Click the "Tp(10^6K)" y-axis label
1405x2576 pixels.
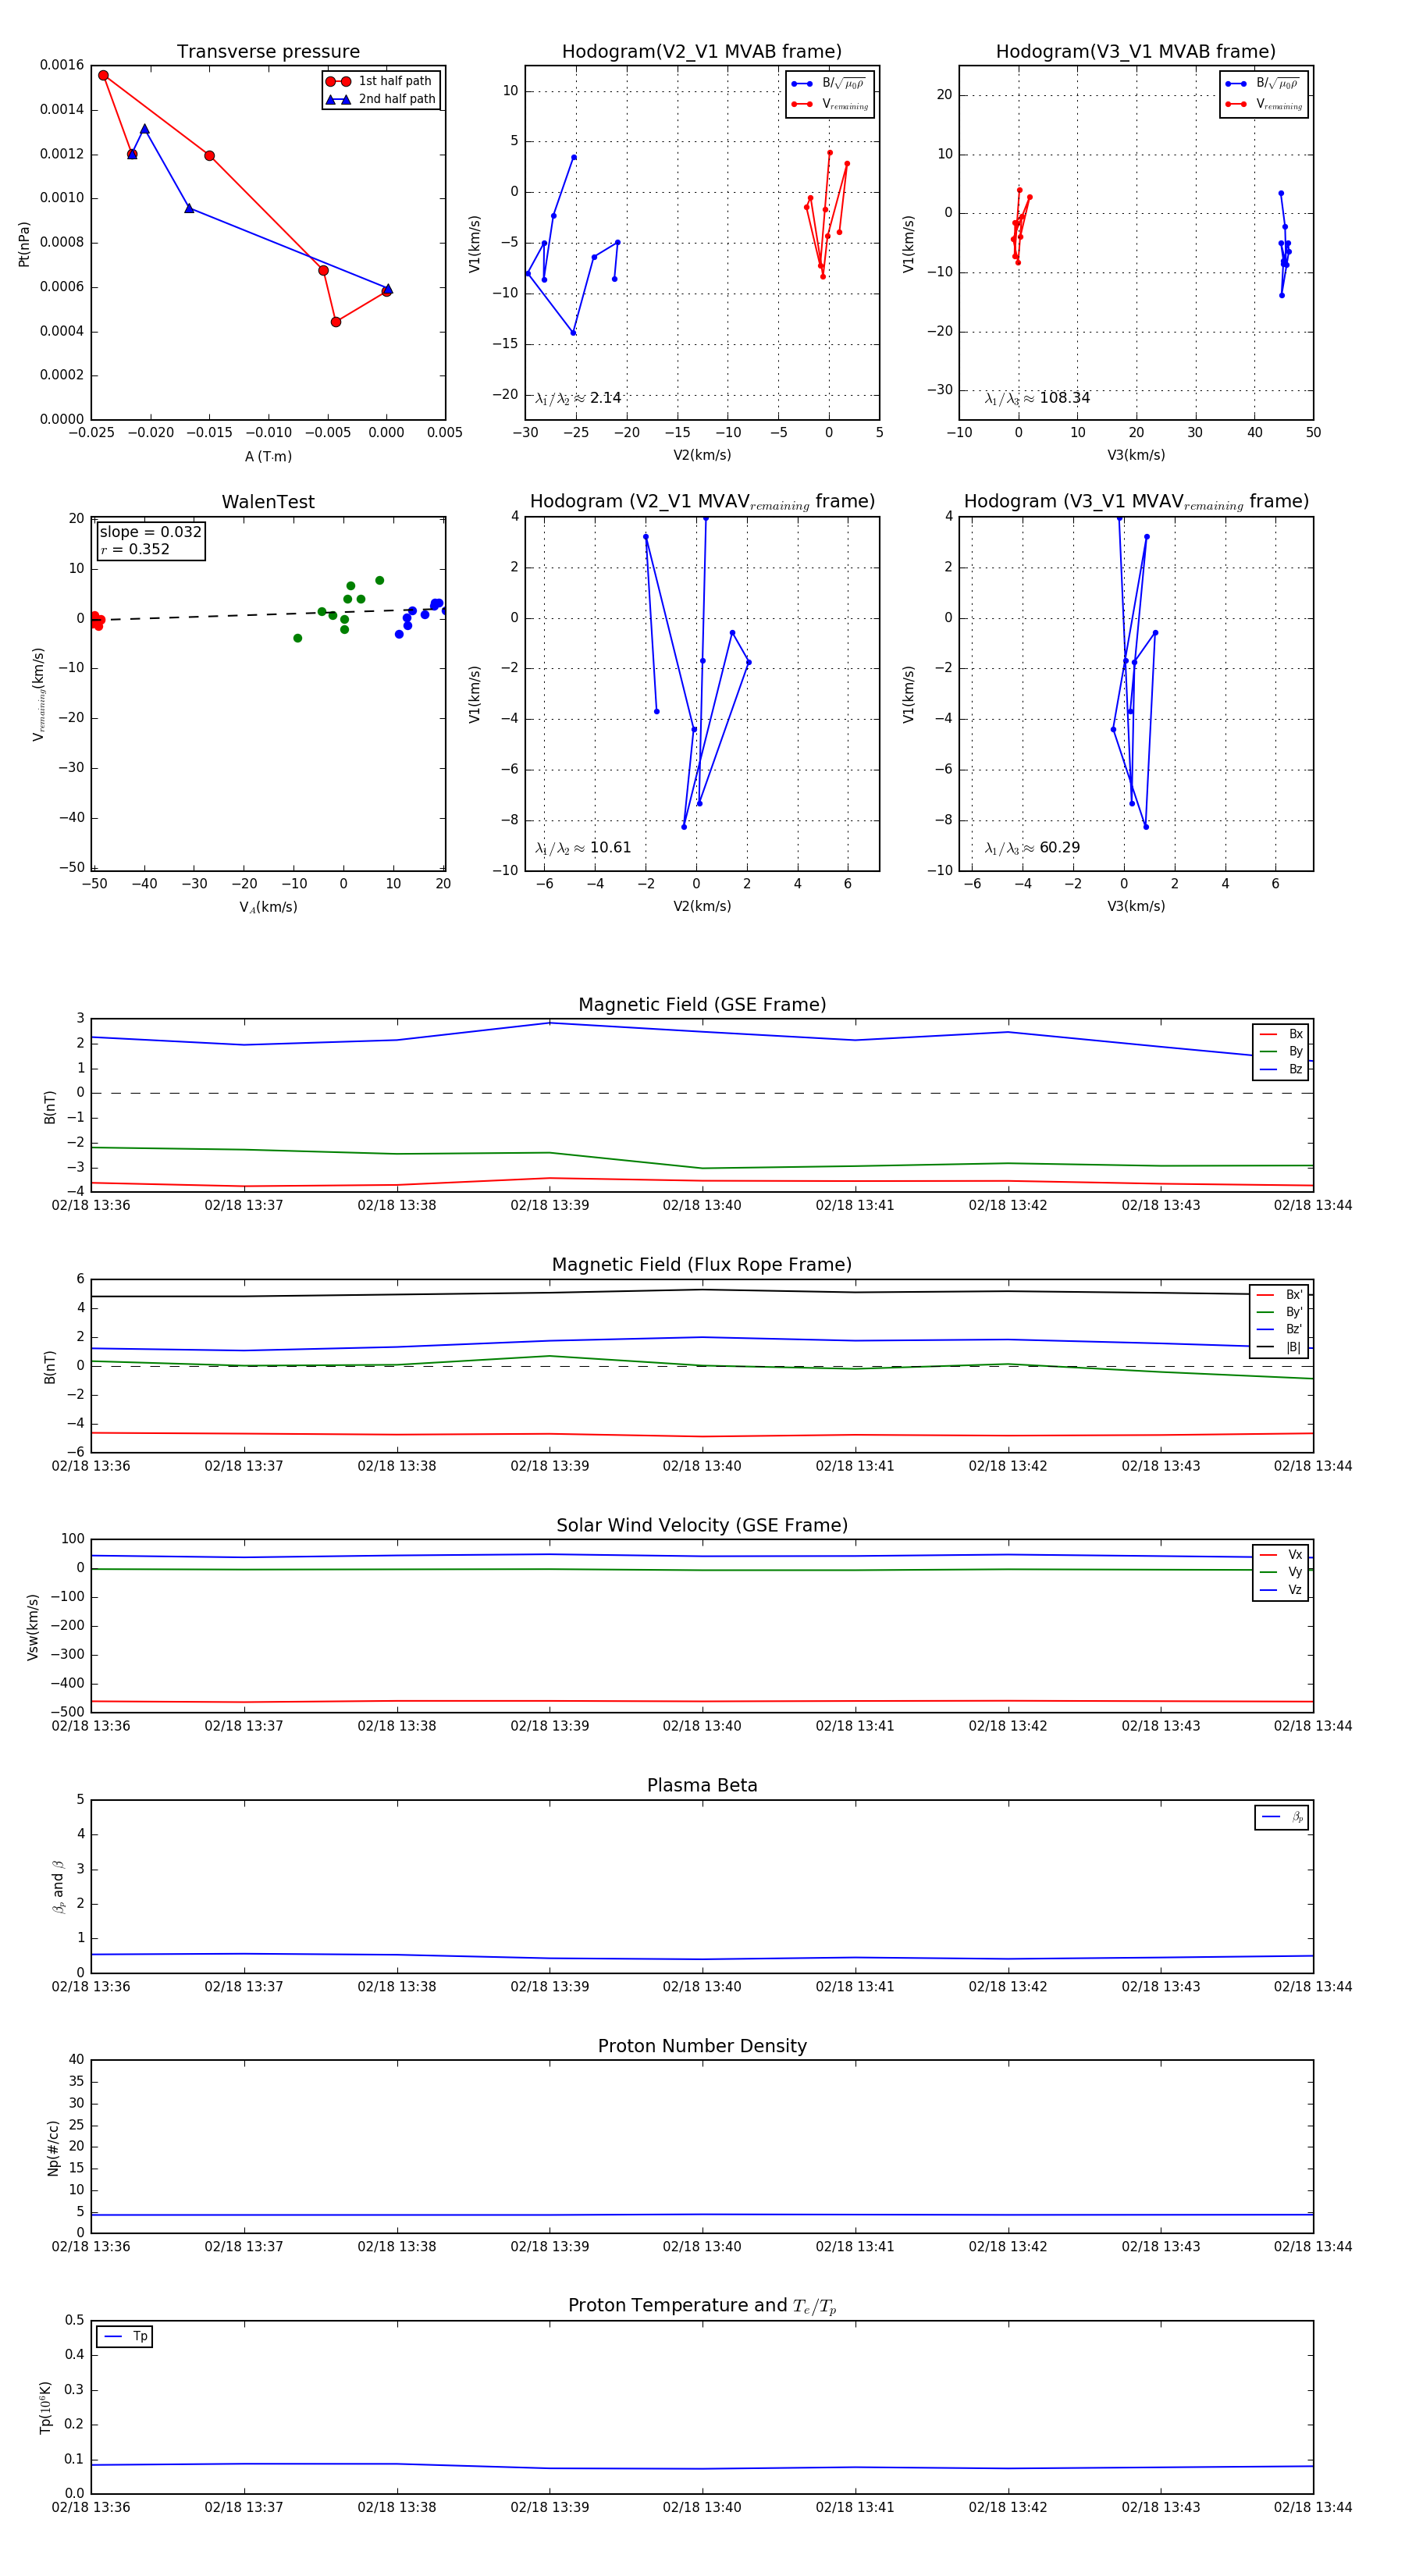tap(47, 2407)
